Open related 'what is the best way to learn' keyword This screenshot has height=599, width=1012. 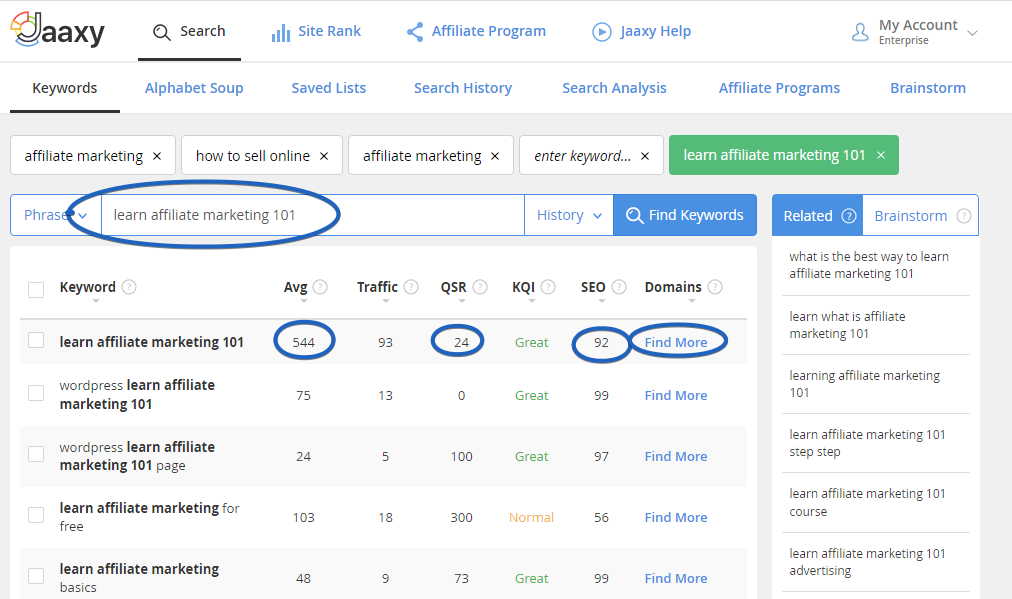click(869, 265)
